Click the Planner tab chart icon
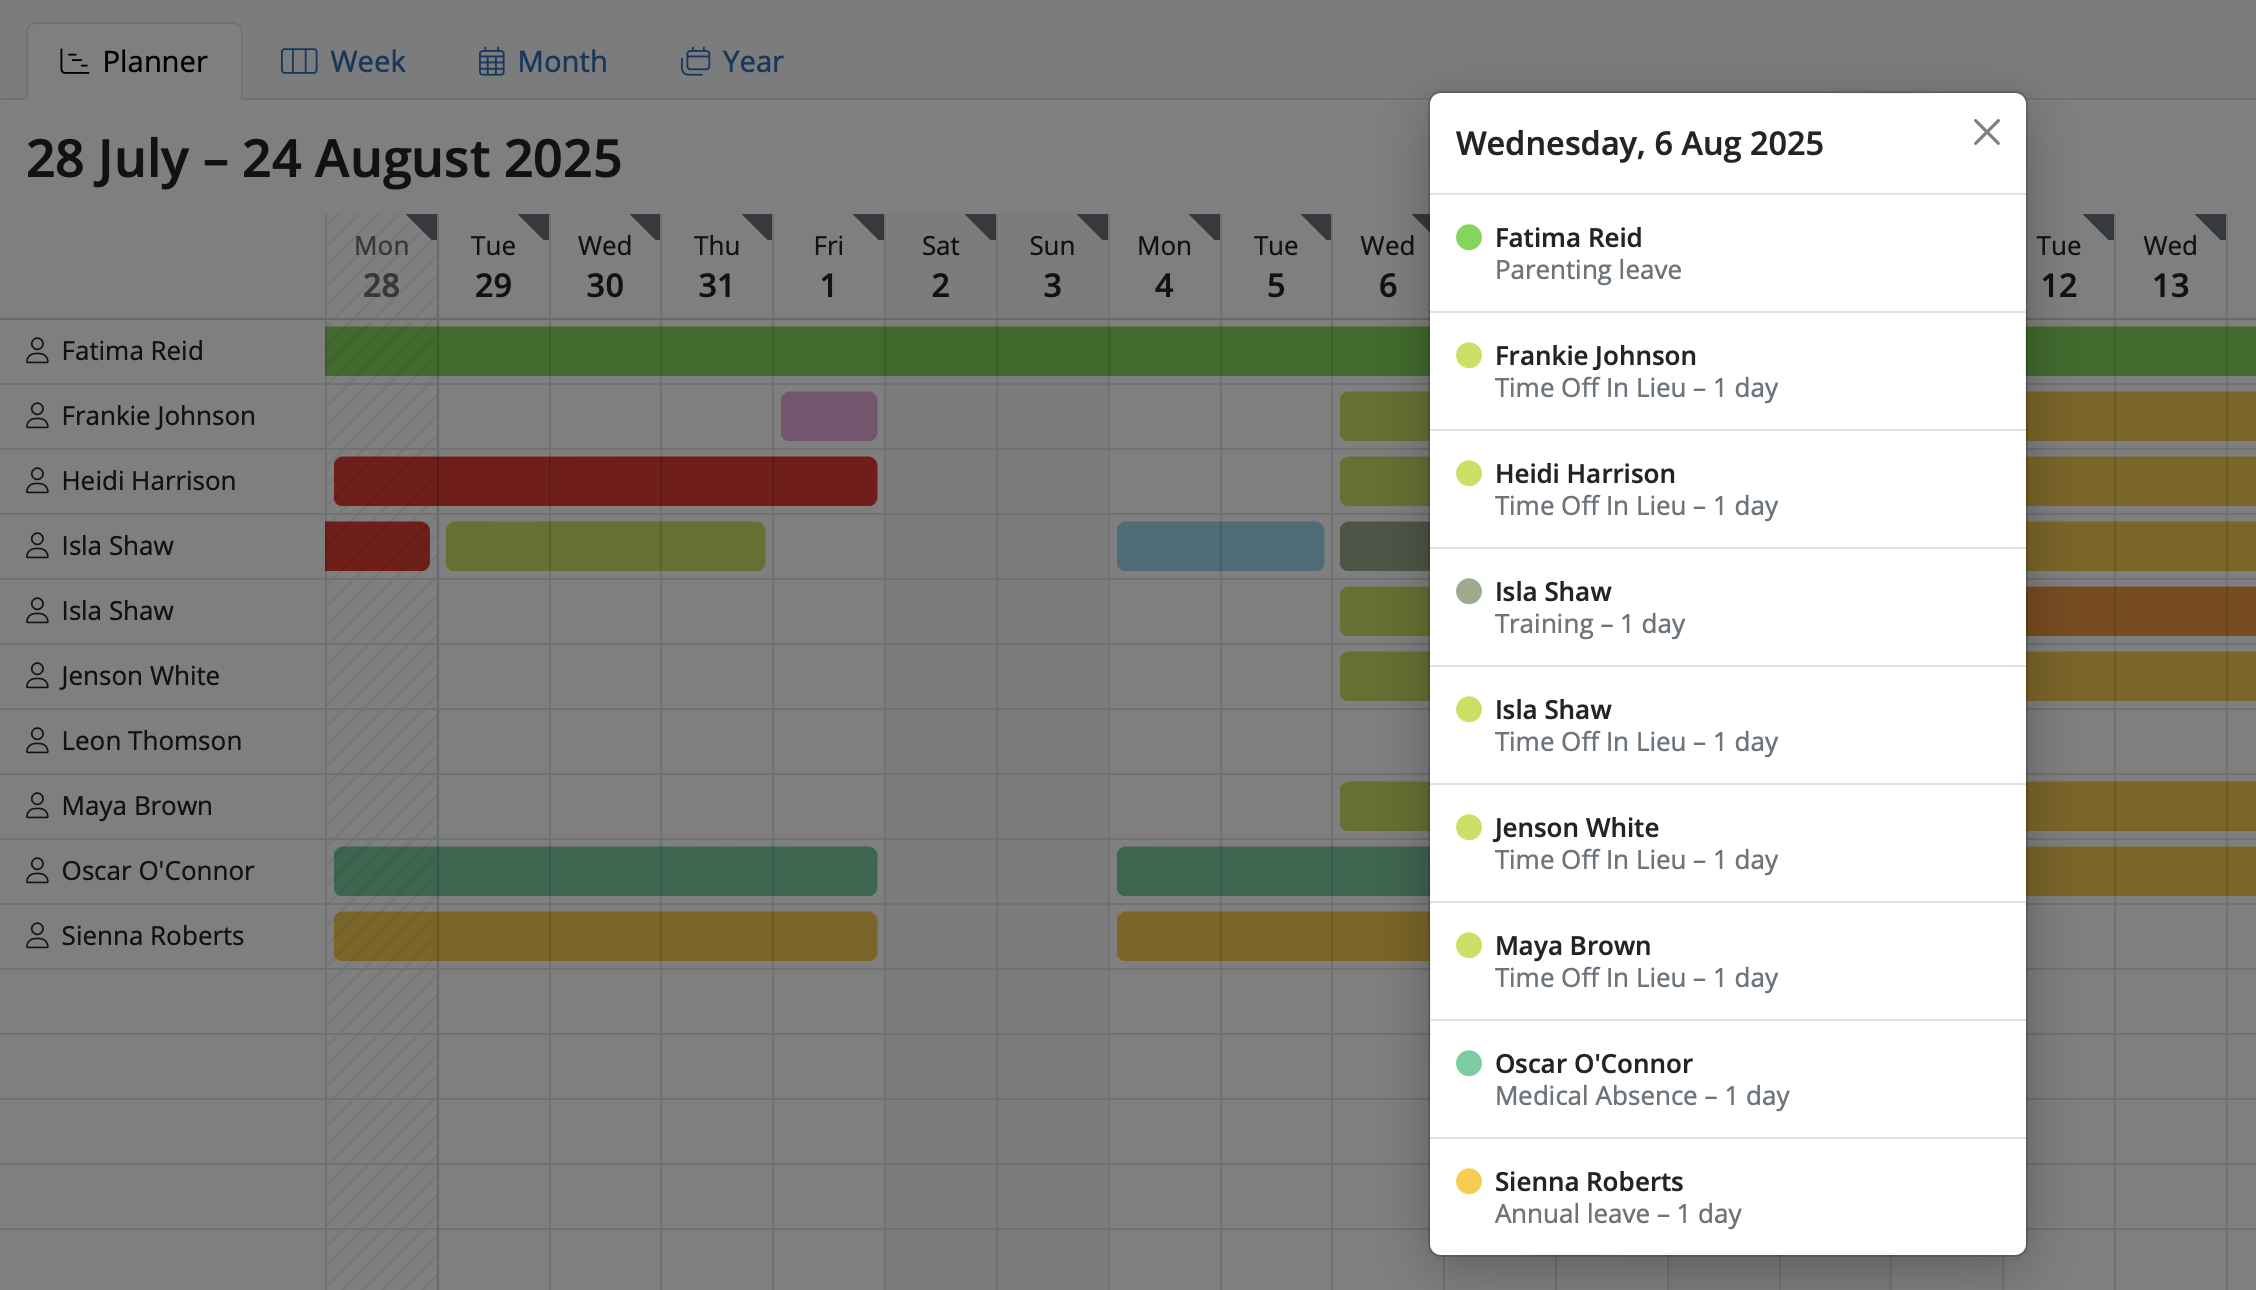Viewport: 2256px width, 1290px height. [74, 62]
